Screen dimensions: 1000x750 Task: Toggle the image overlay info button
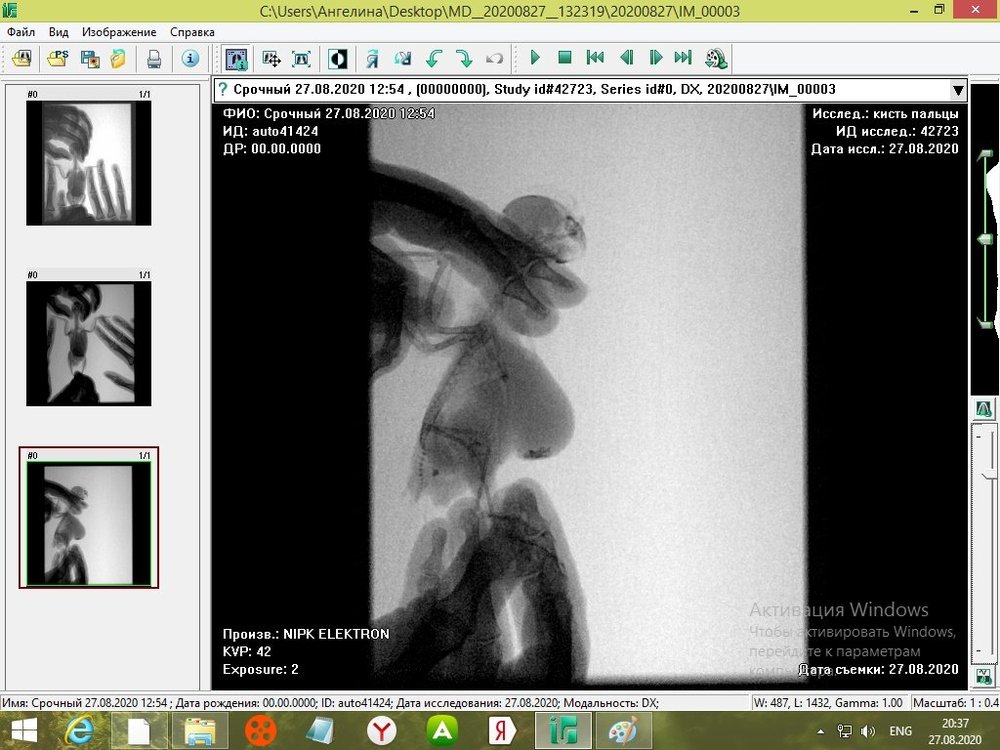coord(236,59)
